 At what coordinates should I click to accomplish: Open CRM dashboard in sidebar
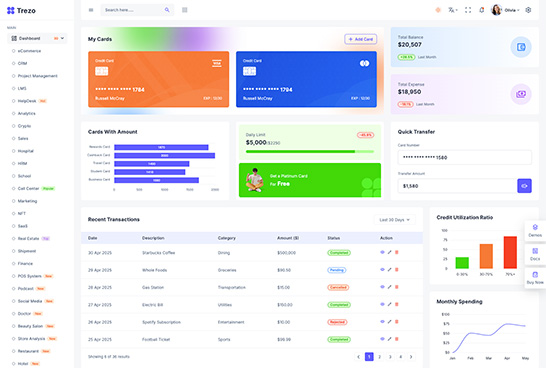pos(22,63)
